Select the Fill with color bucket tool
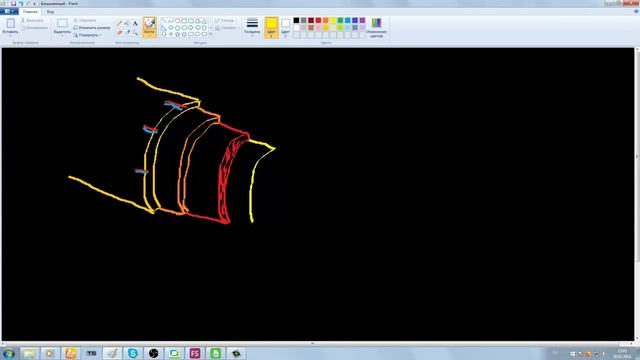 (x=127, y=24)
